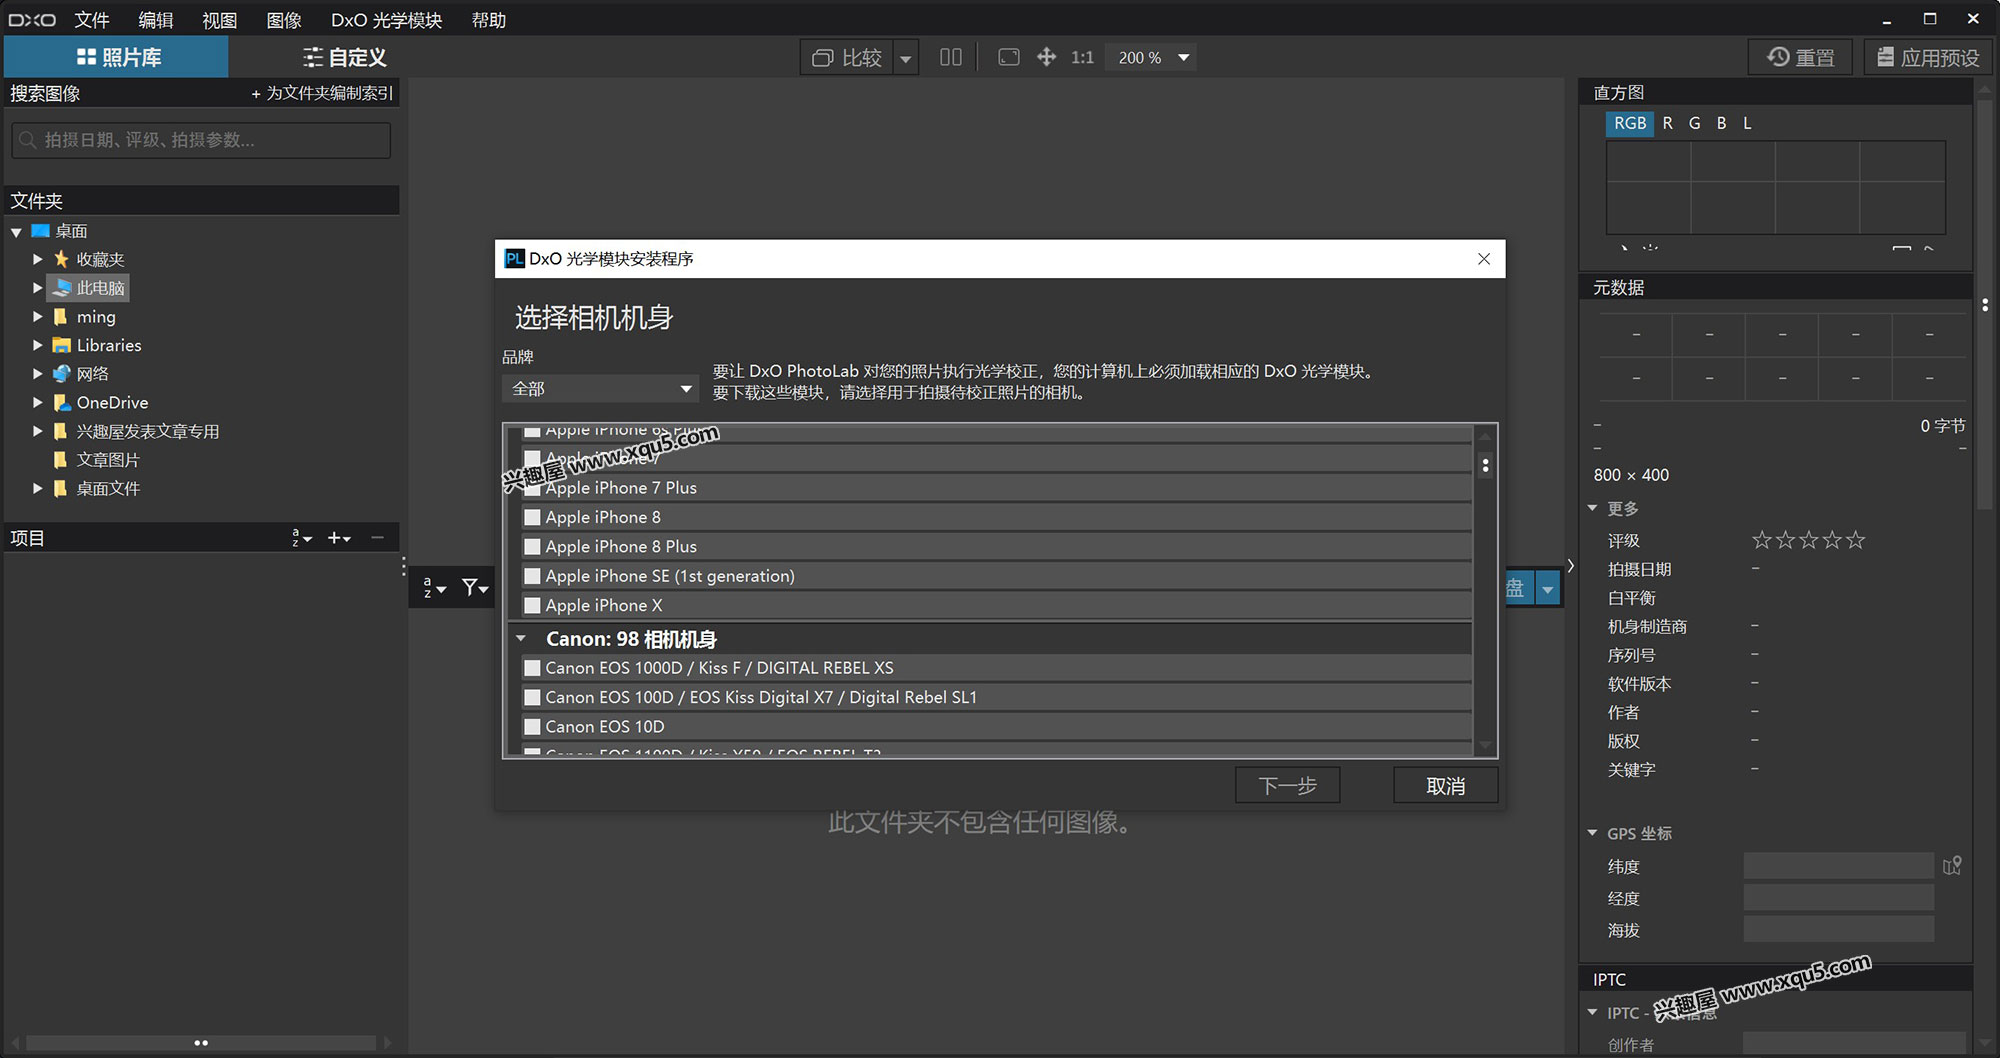The height and width of the screenshot is (1058, 2000).
Task: Set the first rating star
Action: click(1762, 540)
